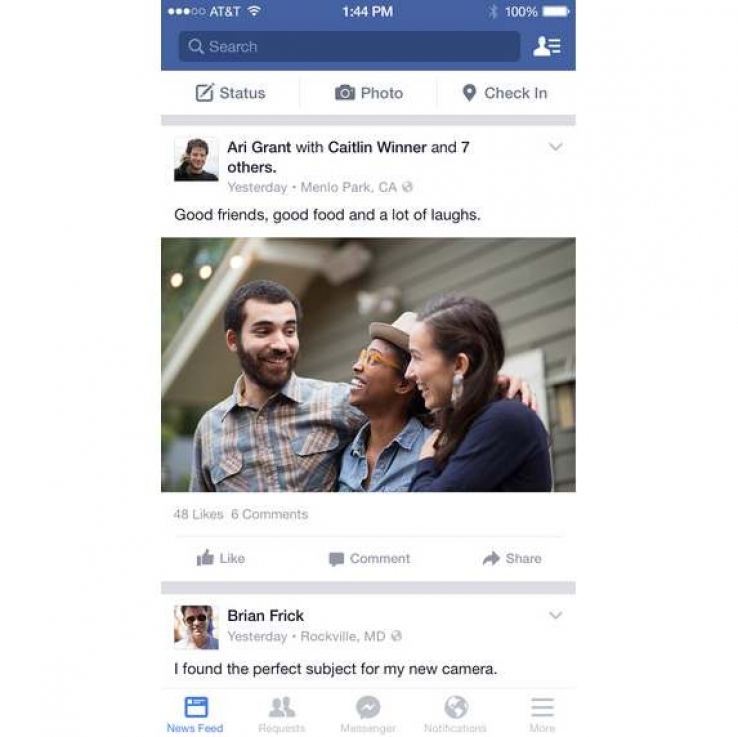Select the News Feed tab
This screenshot has height=737, width=738.
click(x=195, y=714)
